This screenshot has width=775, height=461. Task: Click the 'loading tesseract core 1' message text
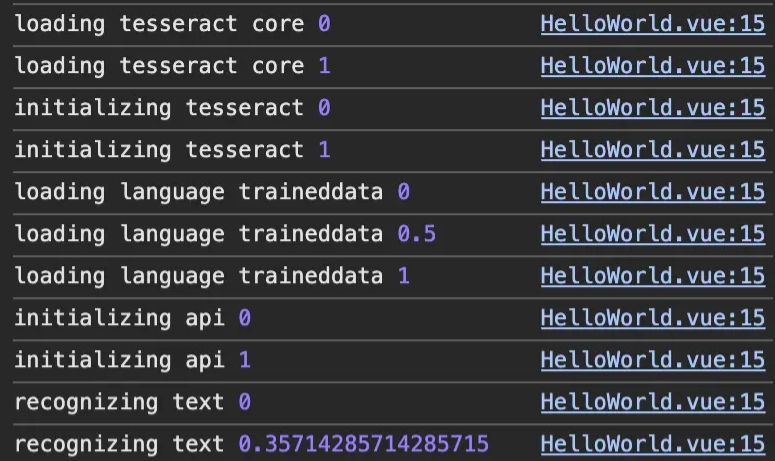(x=172, y=66)
